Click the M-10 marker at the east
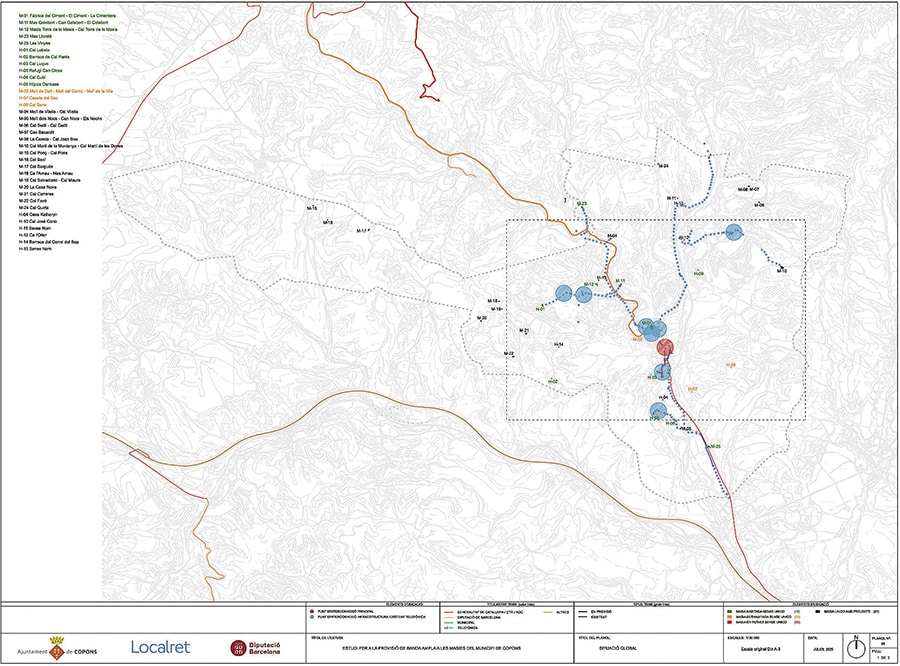Screen dimensions: 900x666 pos(781,270)
